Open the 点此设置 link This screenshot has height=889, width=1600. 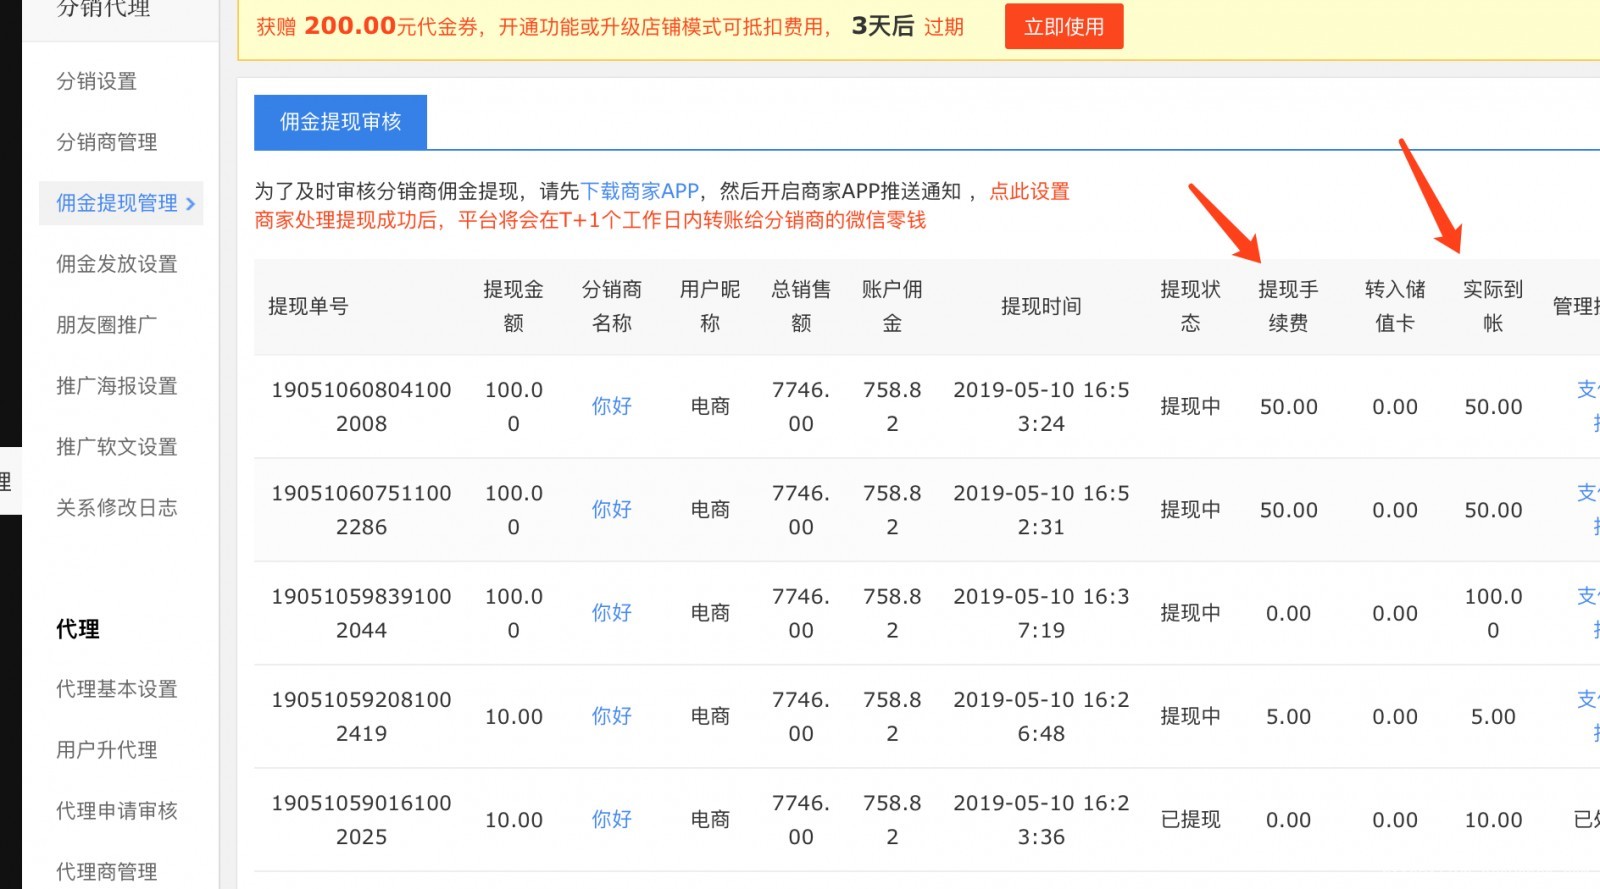click(x=1029, y=191)
